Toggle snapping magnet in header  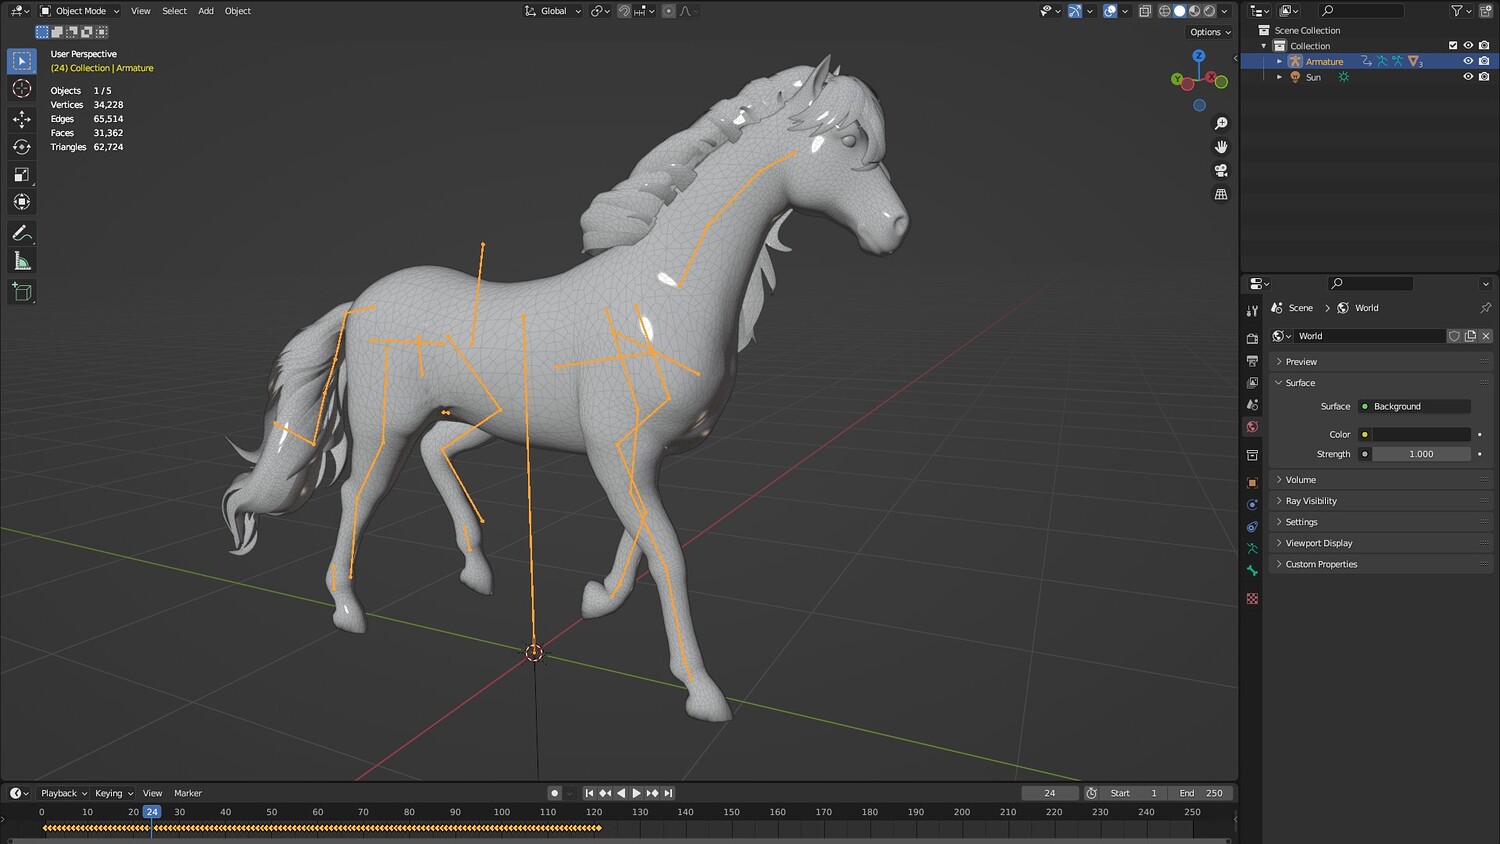coord(624,11)
